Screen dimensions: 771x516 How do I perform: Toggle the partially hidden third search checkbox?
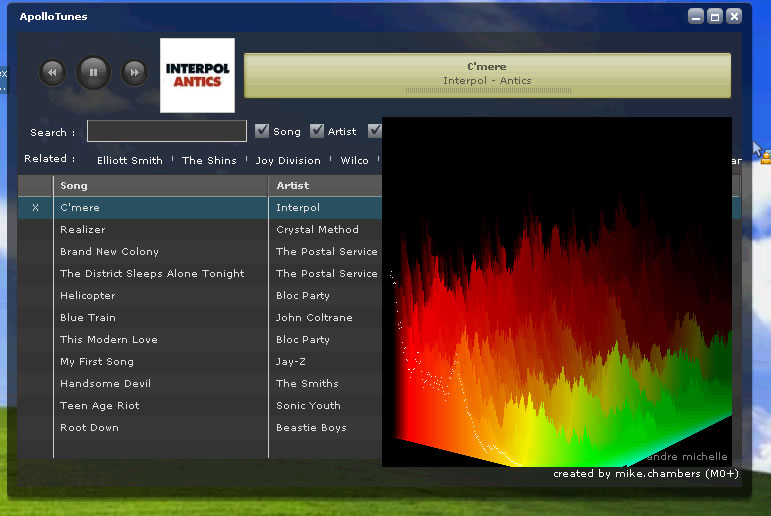click(375, 131)
